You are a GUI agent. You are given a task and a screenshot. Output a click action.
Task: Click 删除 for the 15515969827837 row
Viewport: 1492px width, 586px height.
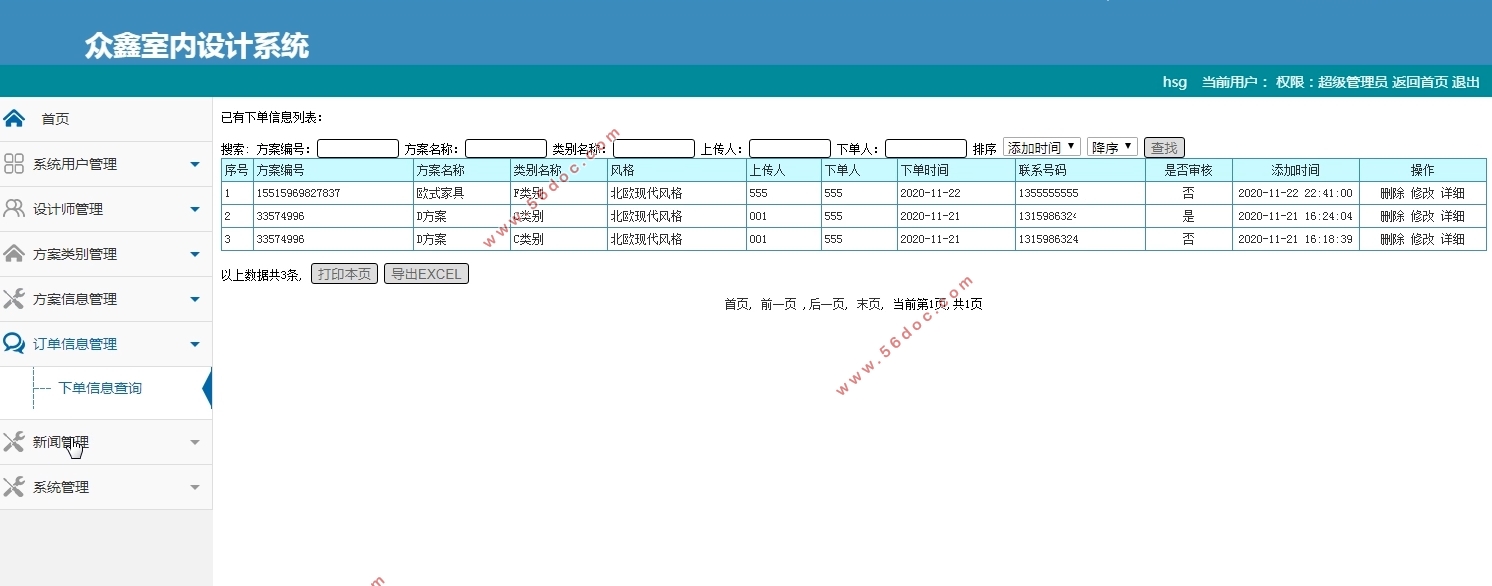(x=1392, y=193)
